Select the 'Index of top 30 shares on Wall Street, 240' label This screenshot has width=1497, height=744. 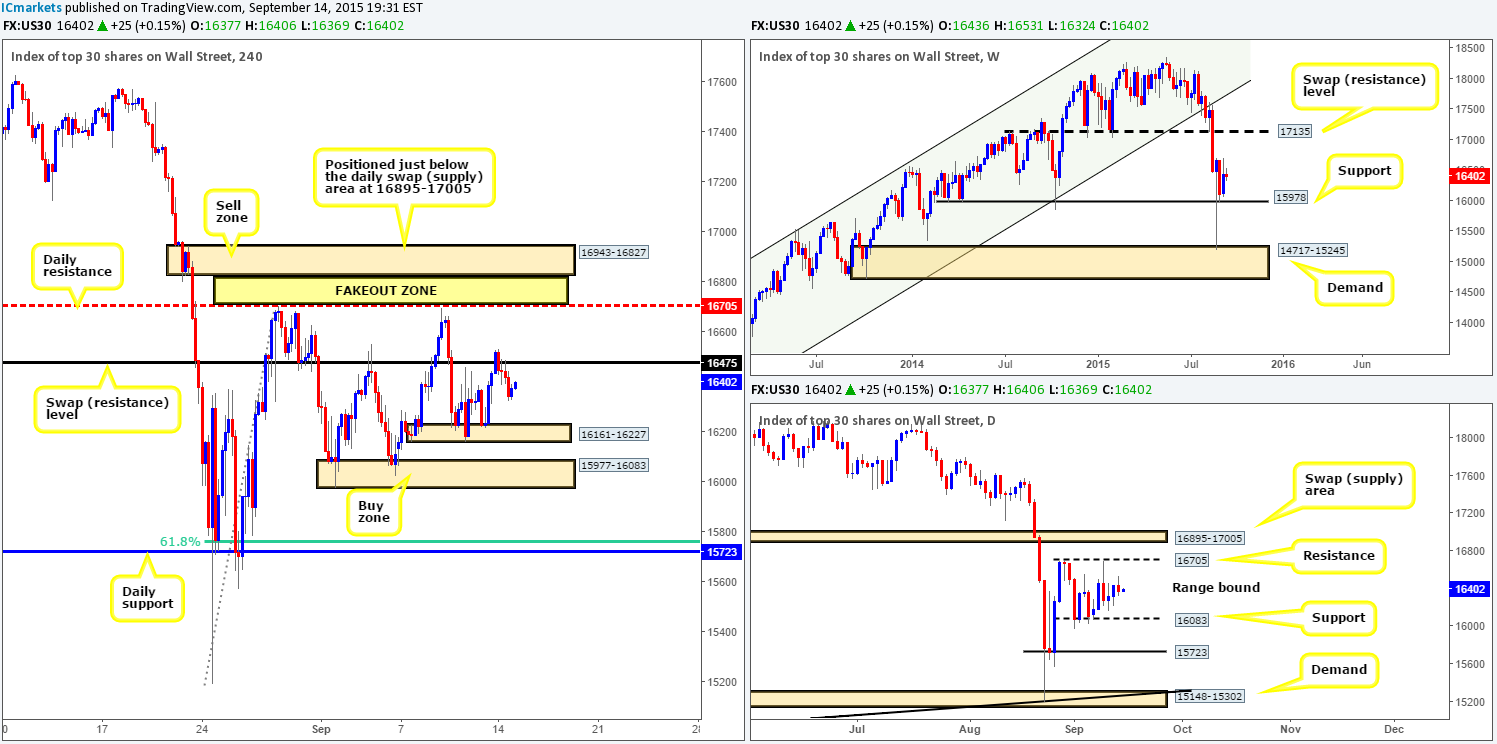tap(137, 57)
